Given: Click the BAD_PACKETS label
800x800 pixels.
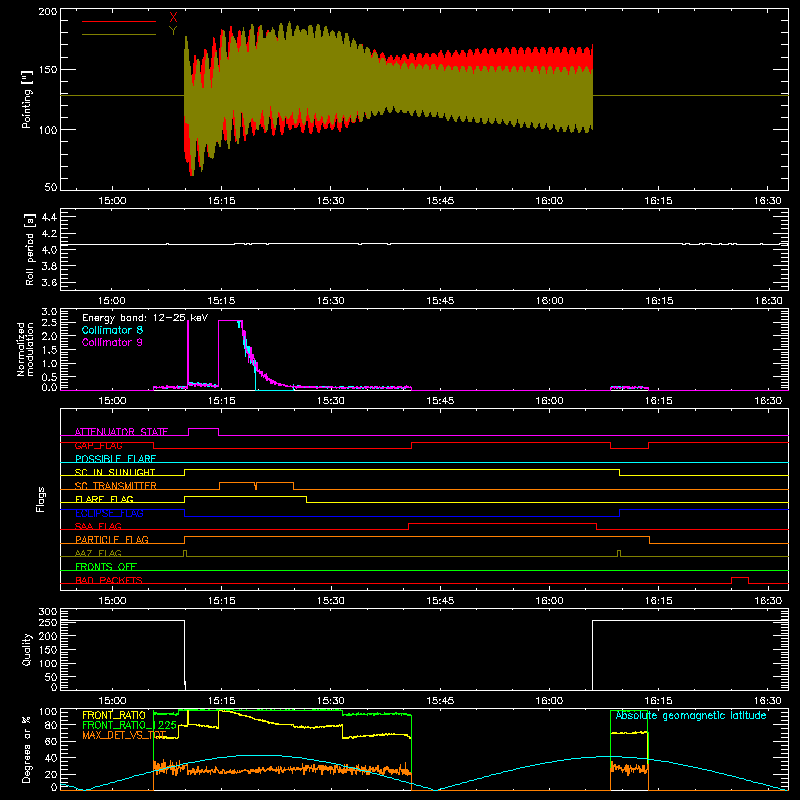Looking at the screenshot, I should pyautogui.click(x=109, y=580).
